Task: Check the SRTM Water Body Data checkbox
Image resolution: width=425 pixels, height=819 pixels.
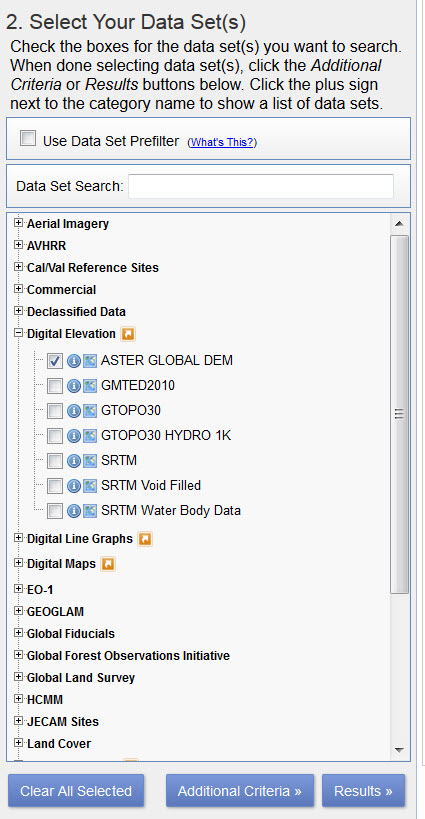Action: click(55, 511)
